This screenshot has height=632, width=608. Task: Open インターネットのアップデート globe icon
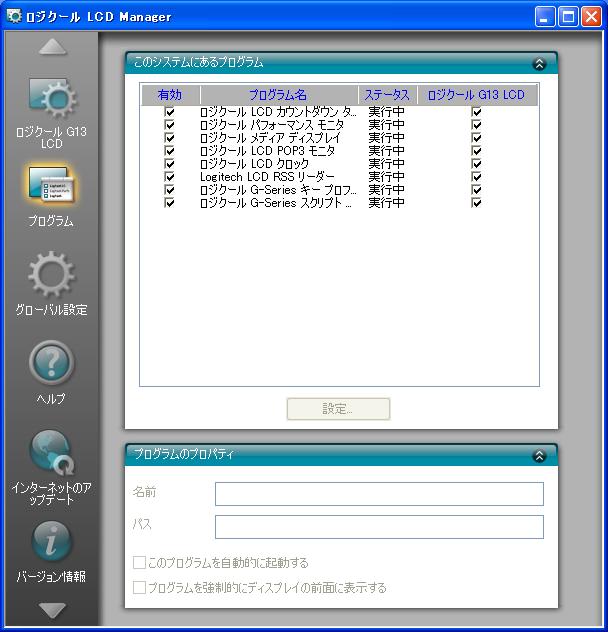coord(52,452)
